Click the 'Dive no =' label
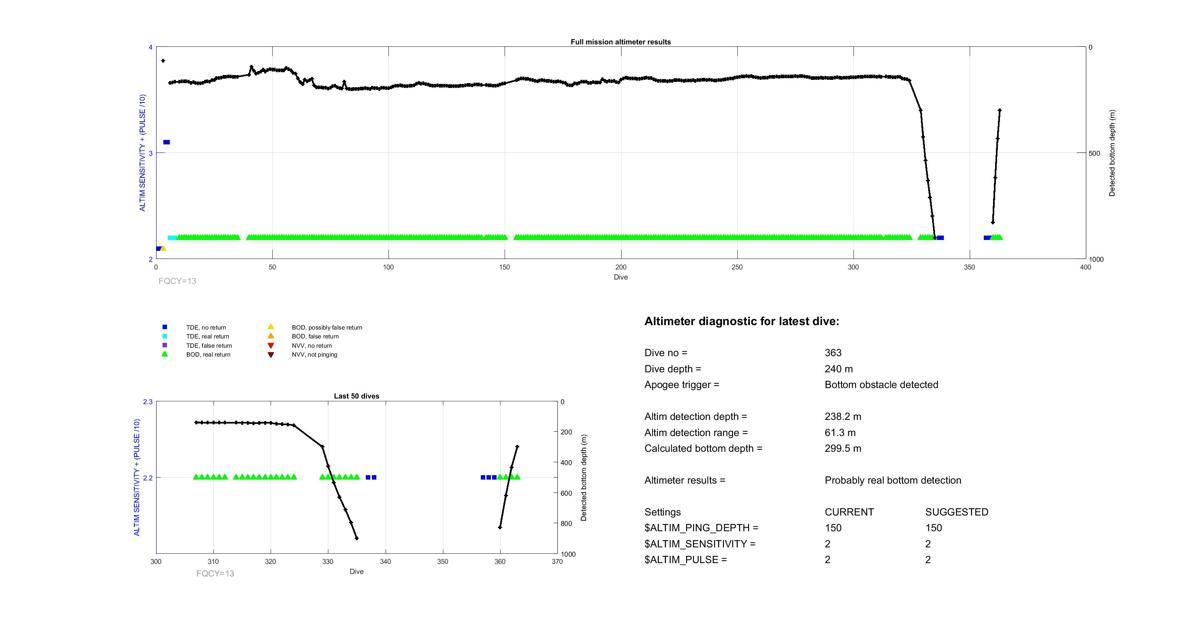Image resolution: width=1200 pixels, height=622 pixels. pyautogui.click(x=666, y=353)
